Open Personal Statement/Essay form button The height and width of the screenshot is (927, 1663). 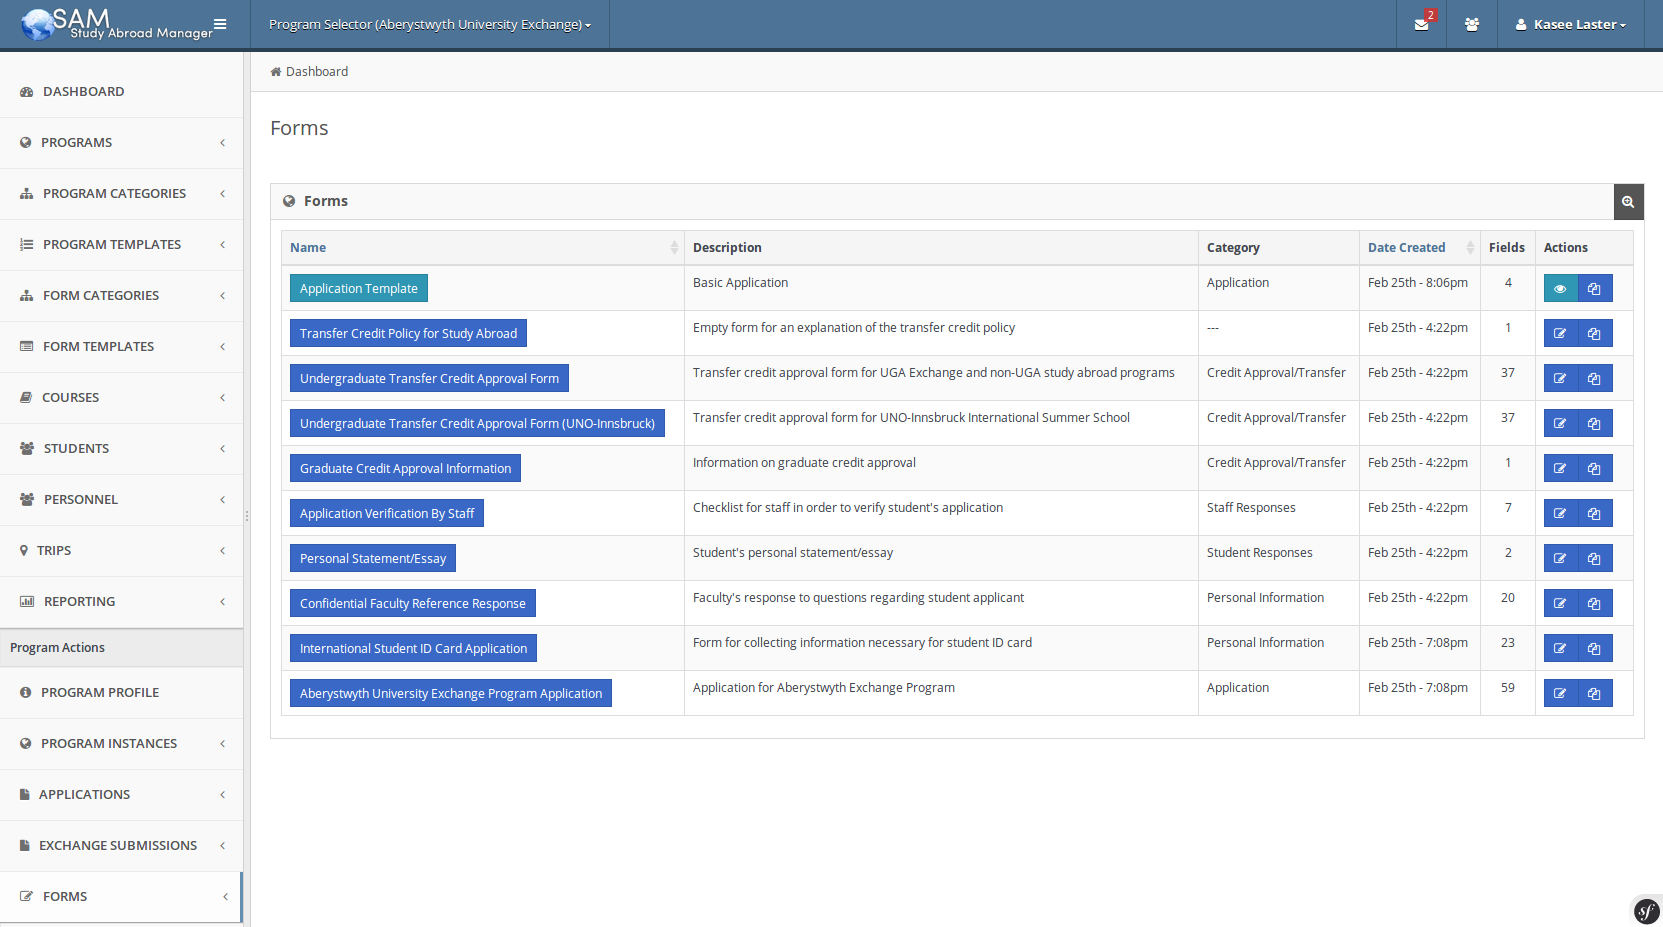(373, 558)
